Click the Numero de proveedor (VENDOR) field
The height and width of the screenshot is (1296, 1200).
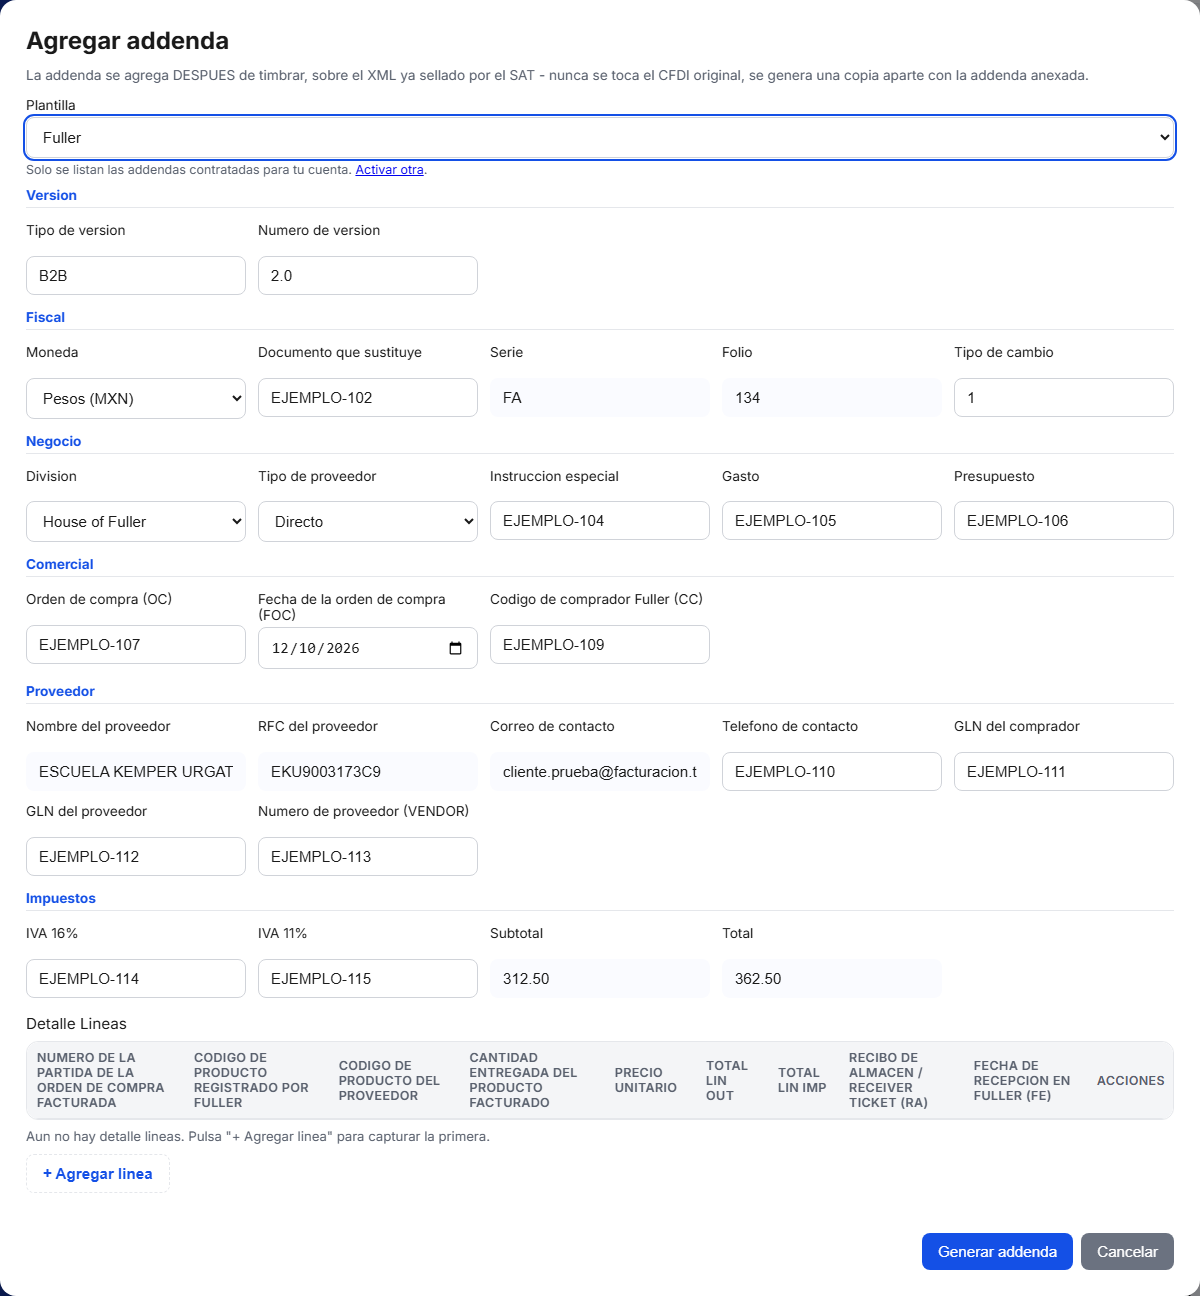click(x=368, y=857)
